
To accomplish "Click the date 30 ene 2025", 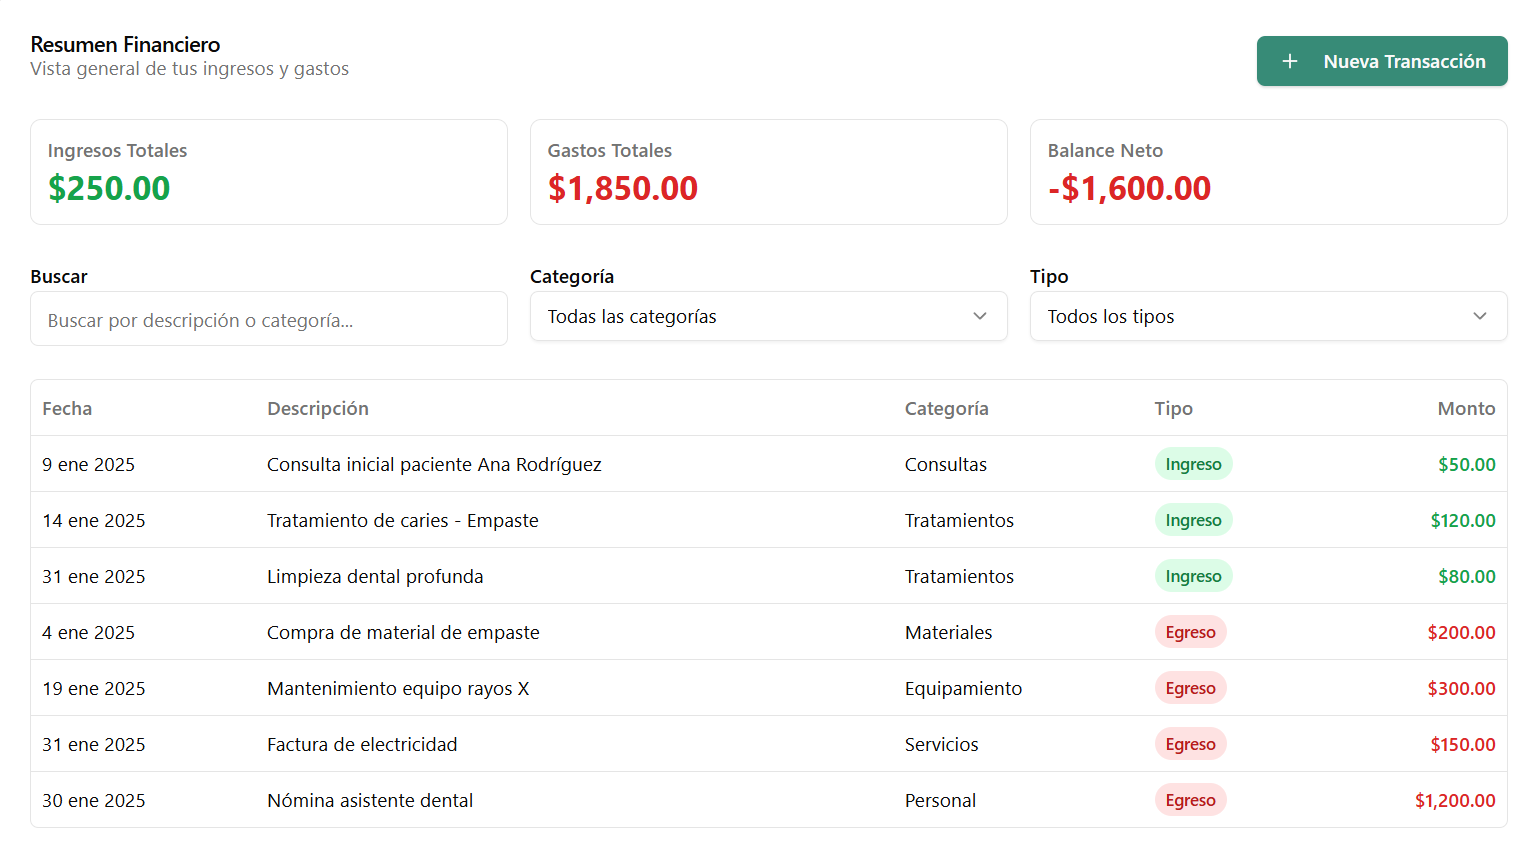I will 93,800.
